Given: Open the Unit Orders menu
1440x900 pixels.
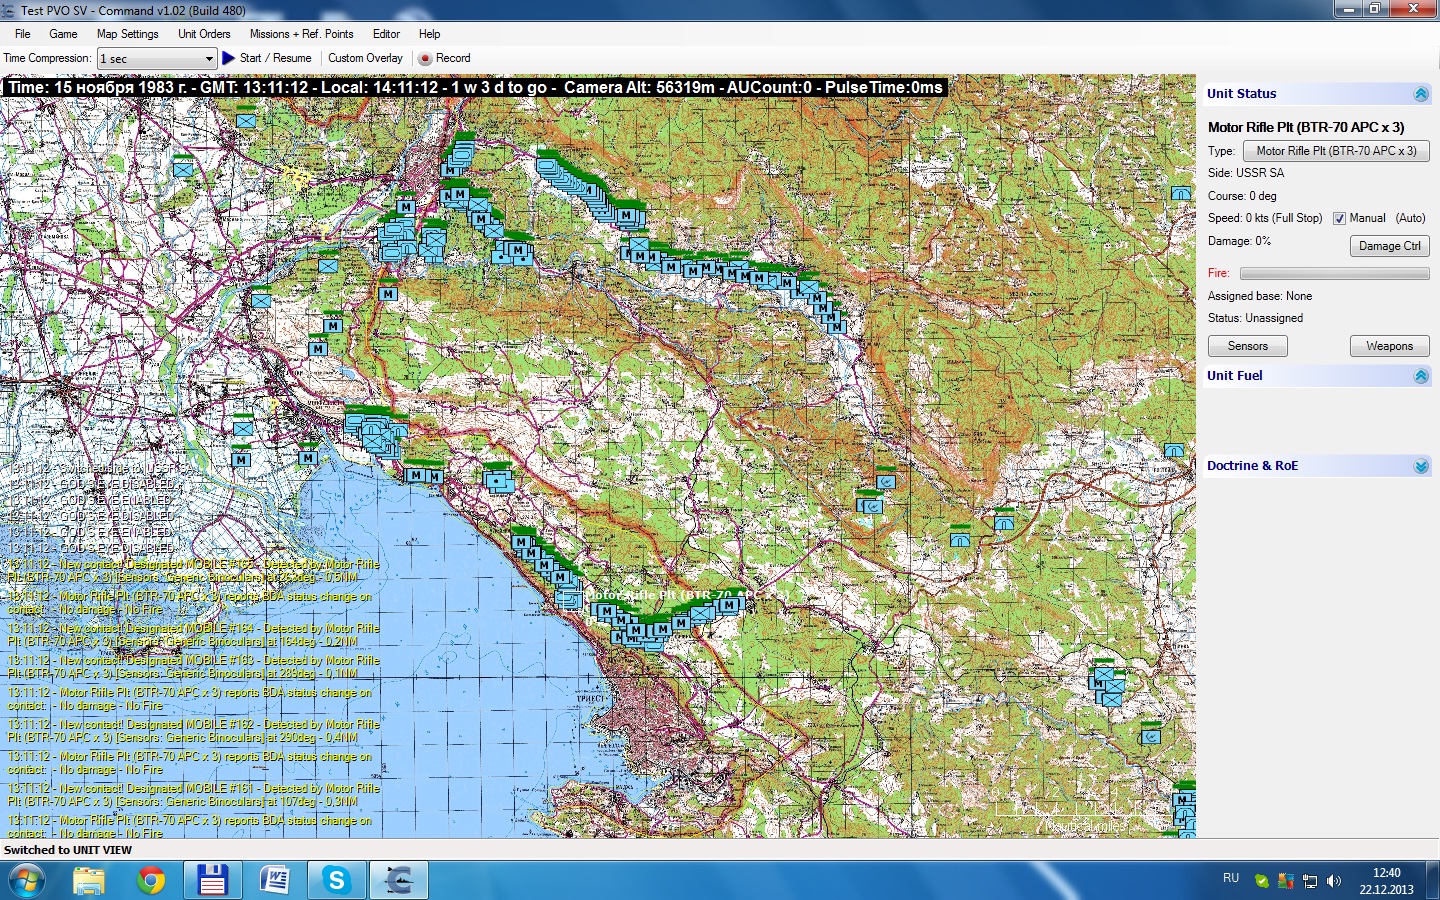Looking at the screenshot, I should tap(204, 34).
